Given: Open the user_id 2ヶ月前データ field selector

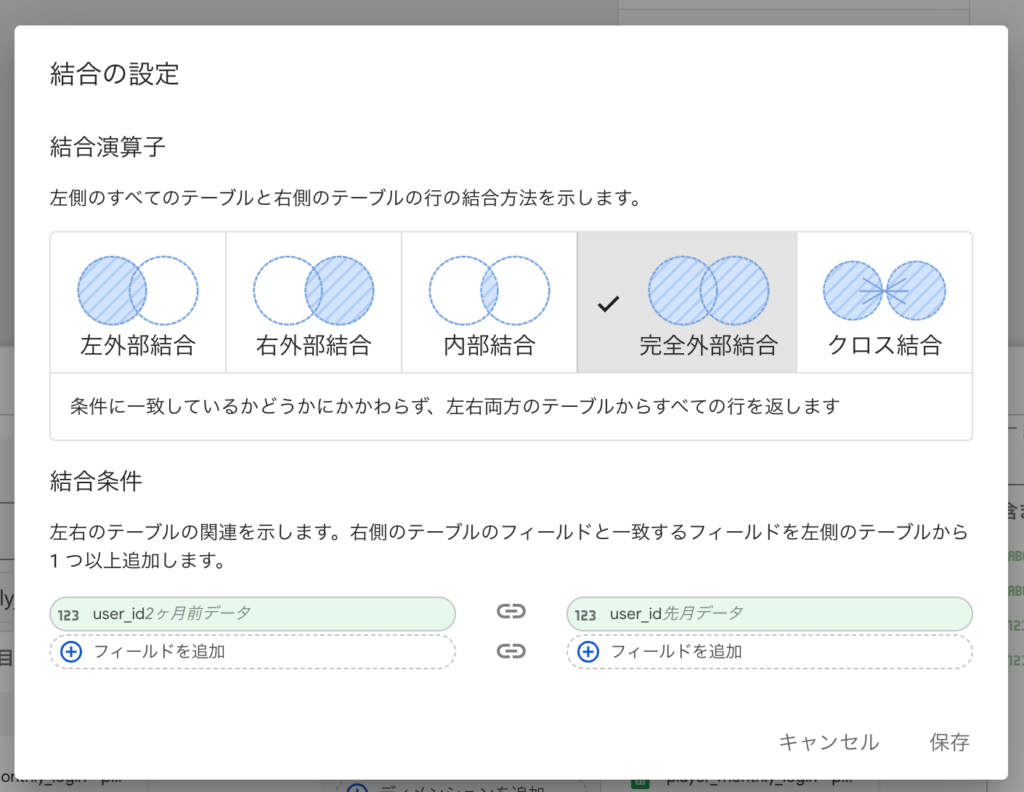Looking at the screenshot, I should (x=252, y=613).
